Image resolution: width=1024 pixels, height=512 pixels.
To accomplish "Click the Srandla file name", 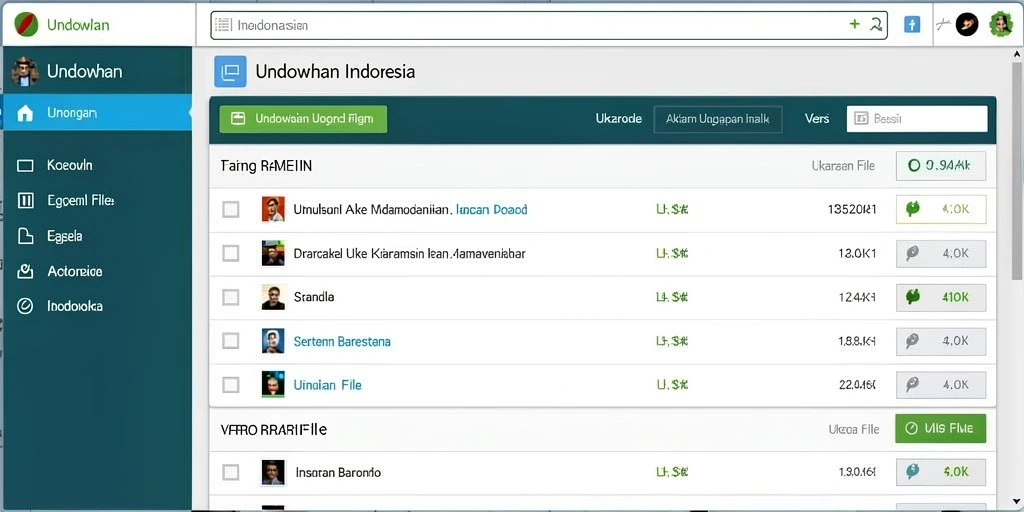I will pos(314,297).
